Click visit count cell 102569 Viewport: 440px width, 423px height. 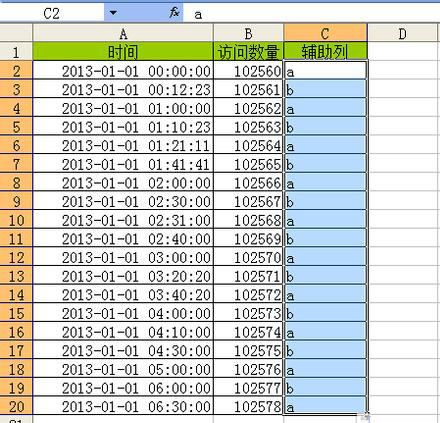pos(248,238)
